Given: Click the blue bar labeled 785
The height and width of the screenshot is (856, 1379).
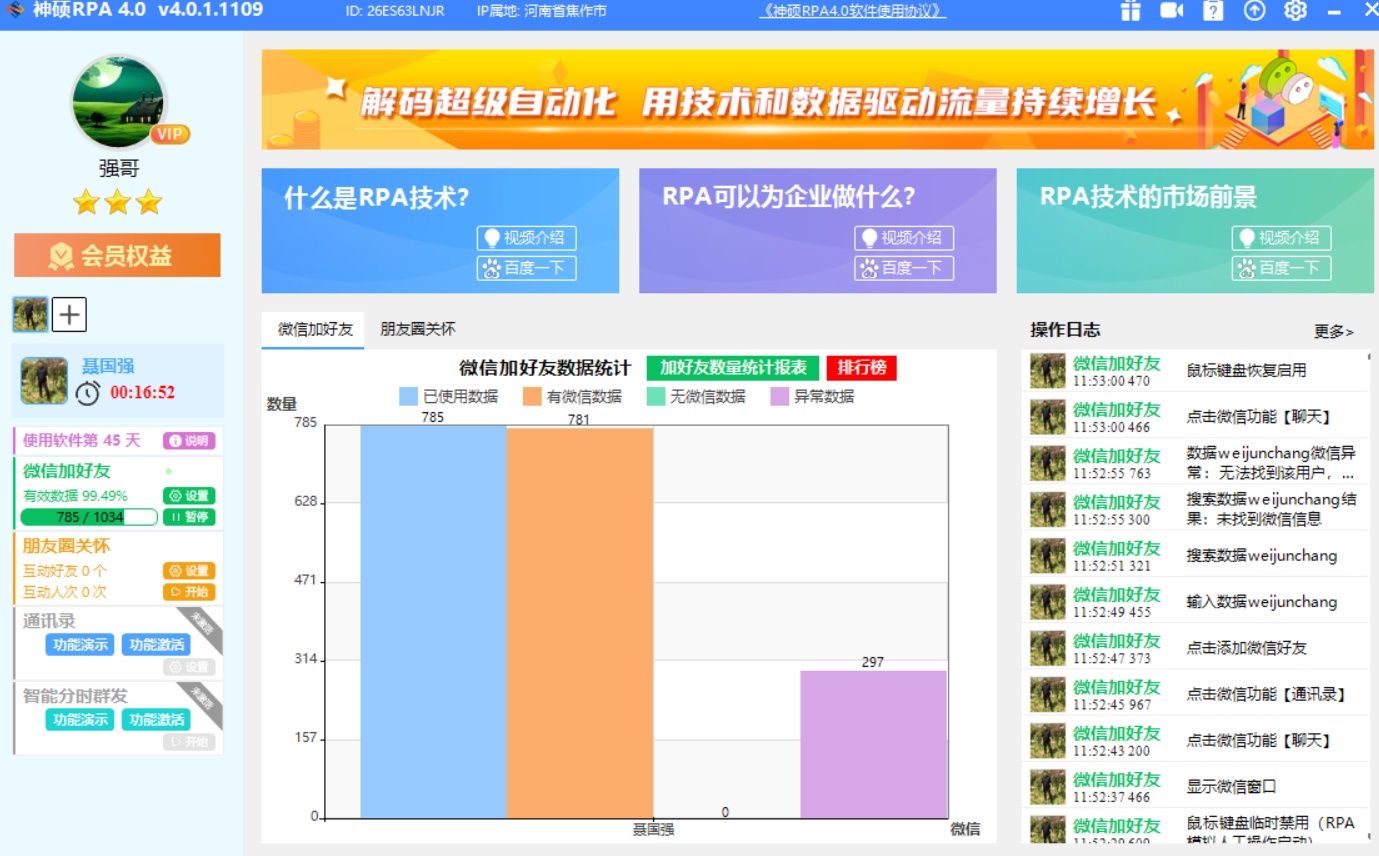Looking at the screenshot, I should pyautogui.click(x=433, y=622).
